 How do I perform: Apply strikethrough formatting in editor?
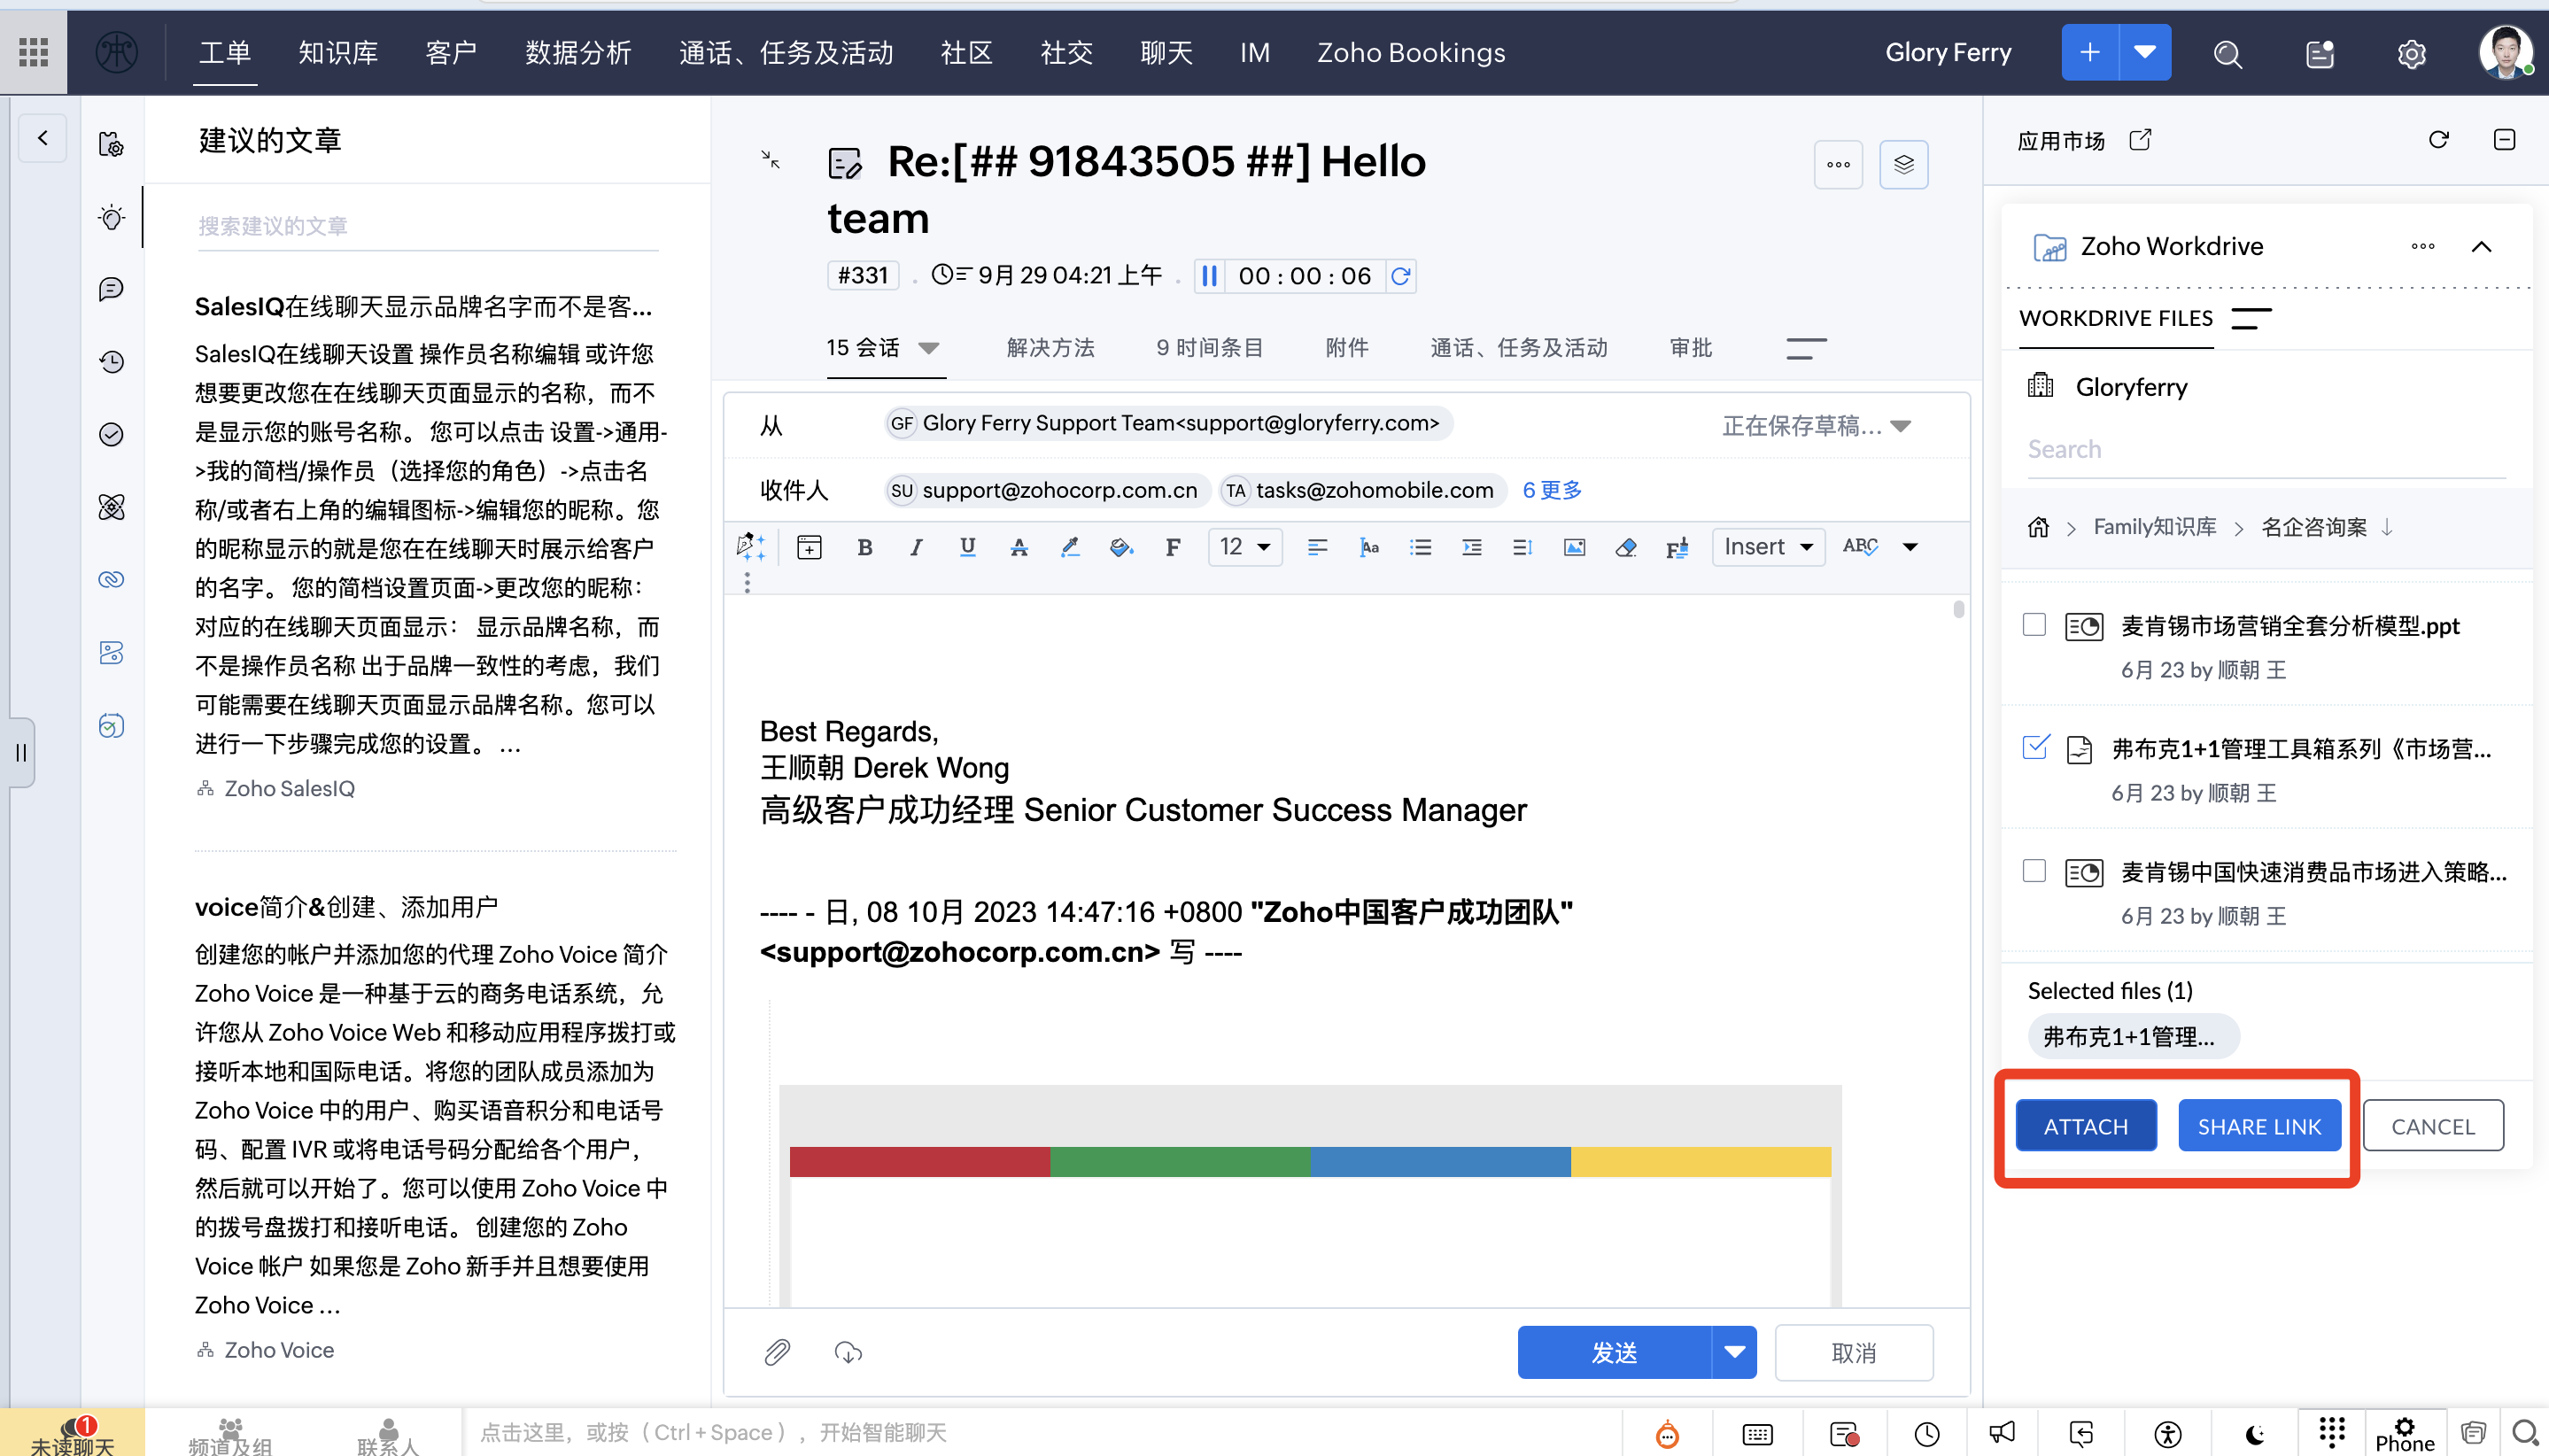point(1019,547)
